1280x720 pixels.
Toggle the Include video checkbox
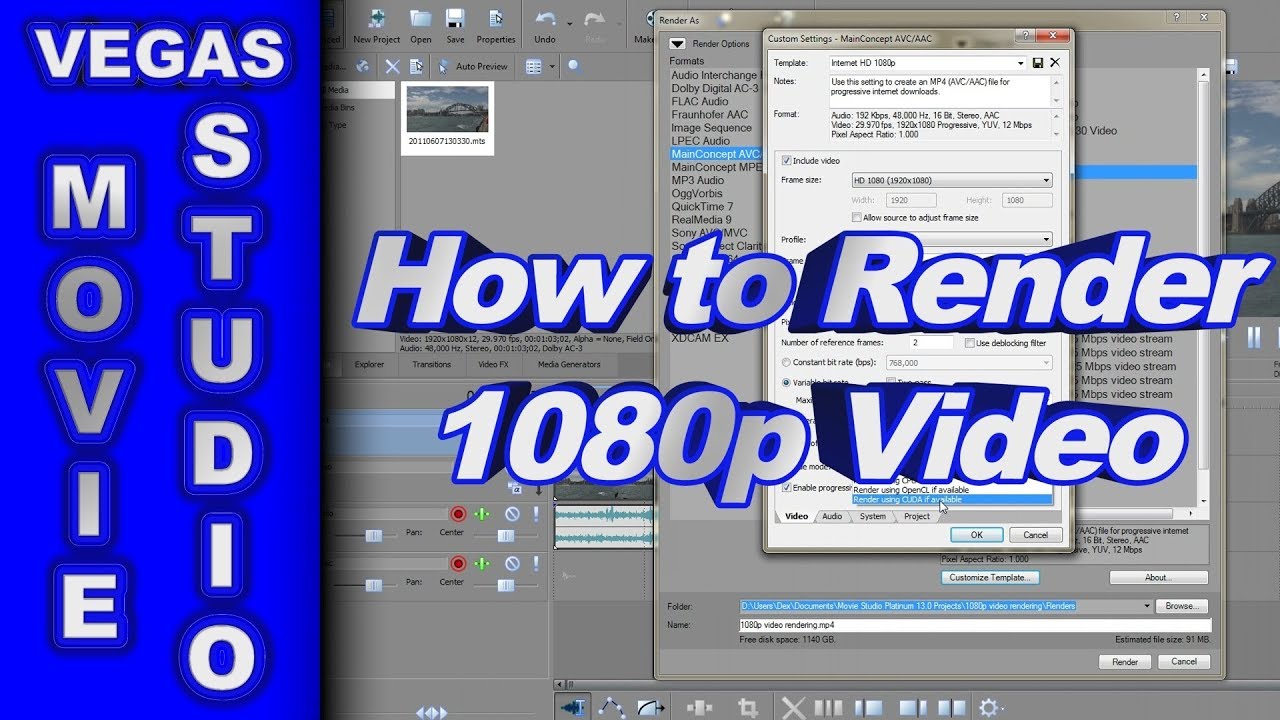786,160
